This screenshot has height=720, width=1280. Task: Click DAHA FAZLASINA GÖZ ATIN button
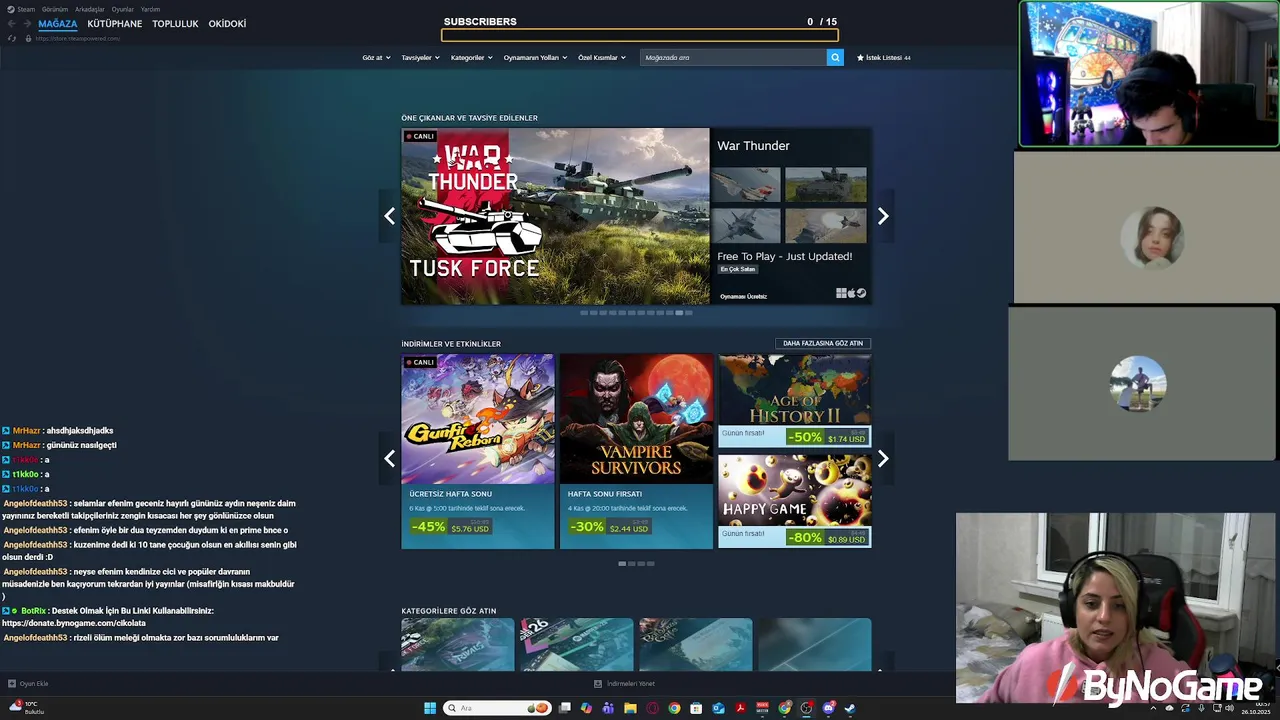823,343
